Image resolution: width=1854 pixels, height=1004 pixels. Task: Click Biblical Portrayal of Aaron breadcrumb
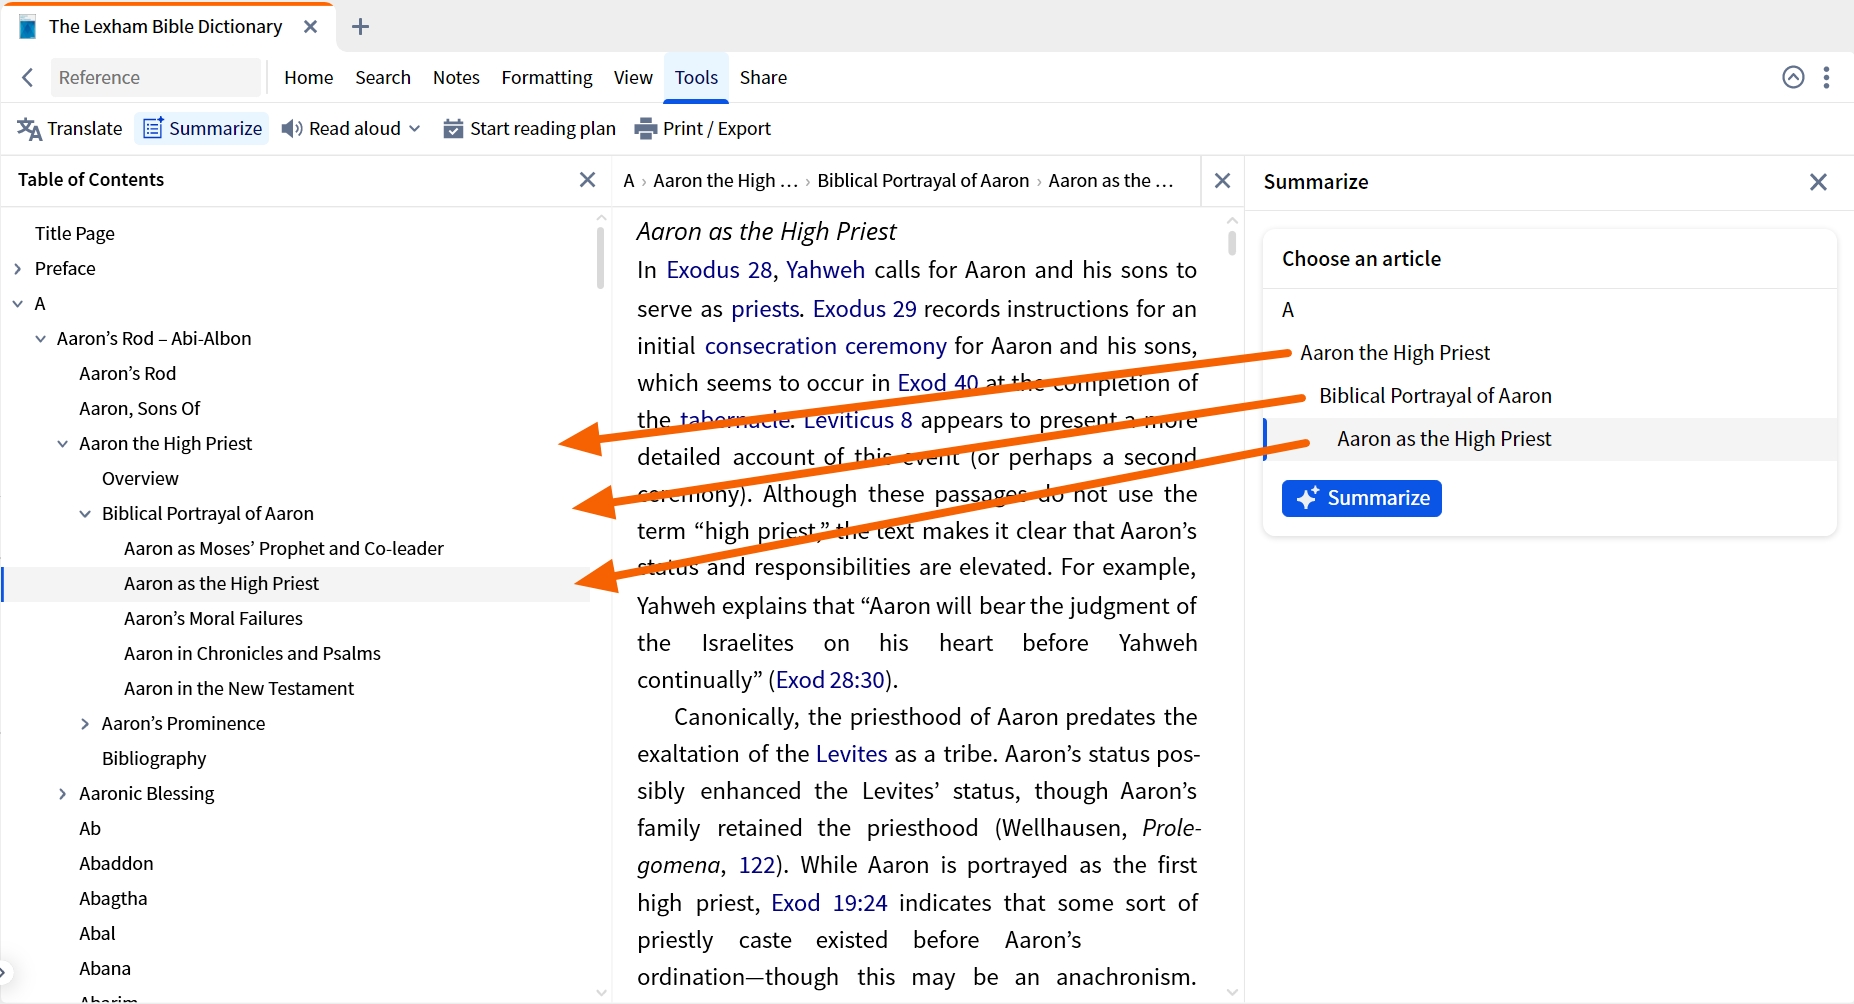[923, 180]
